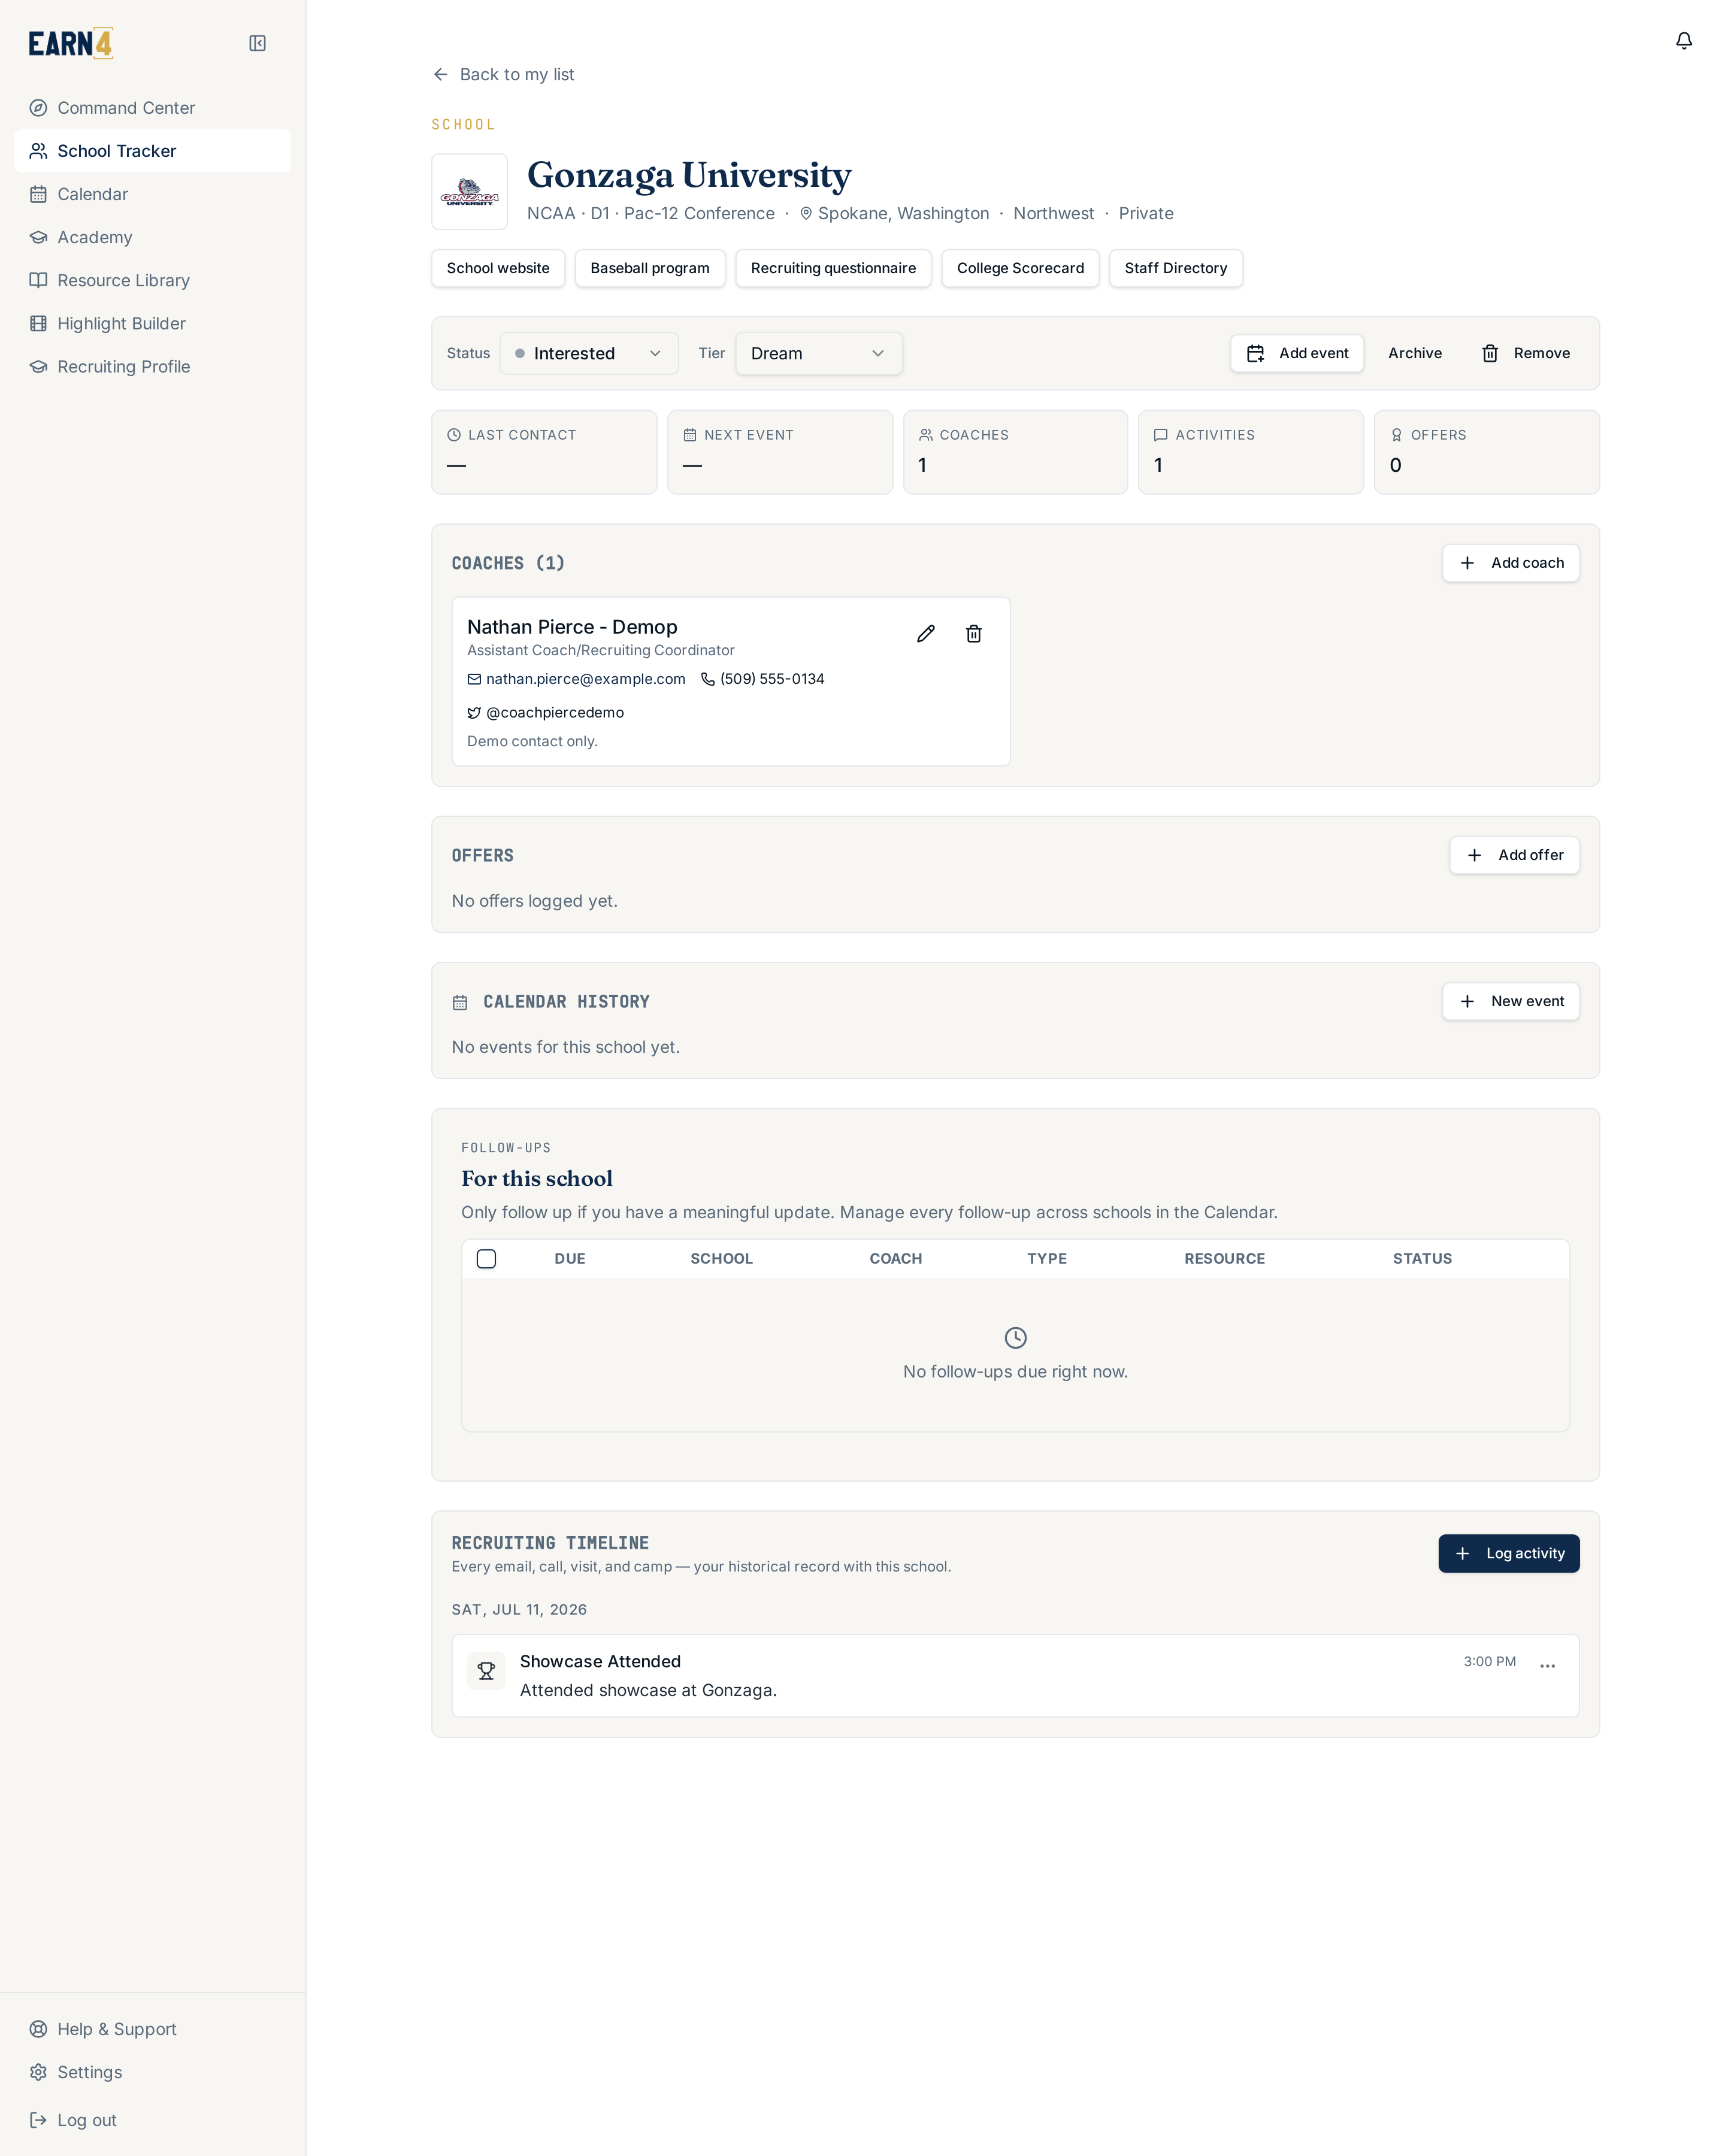Click Log activity button
This screenshot has height=2156, width=1725.
(x=1508, y=1553)
